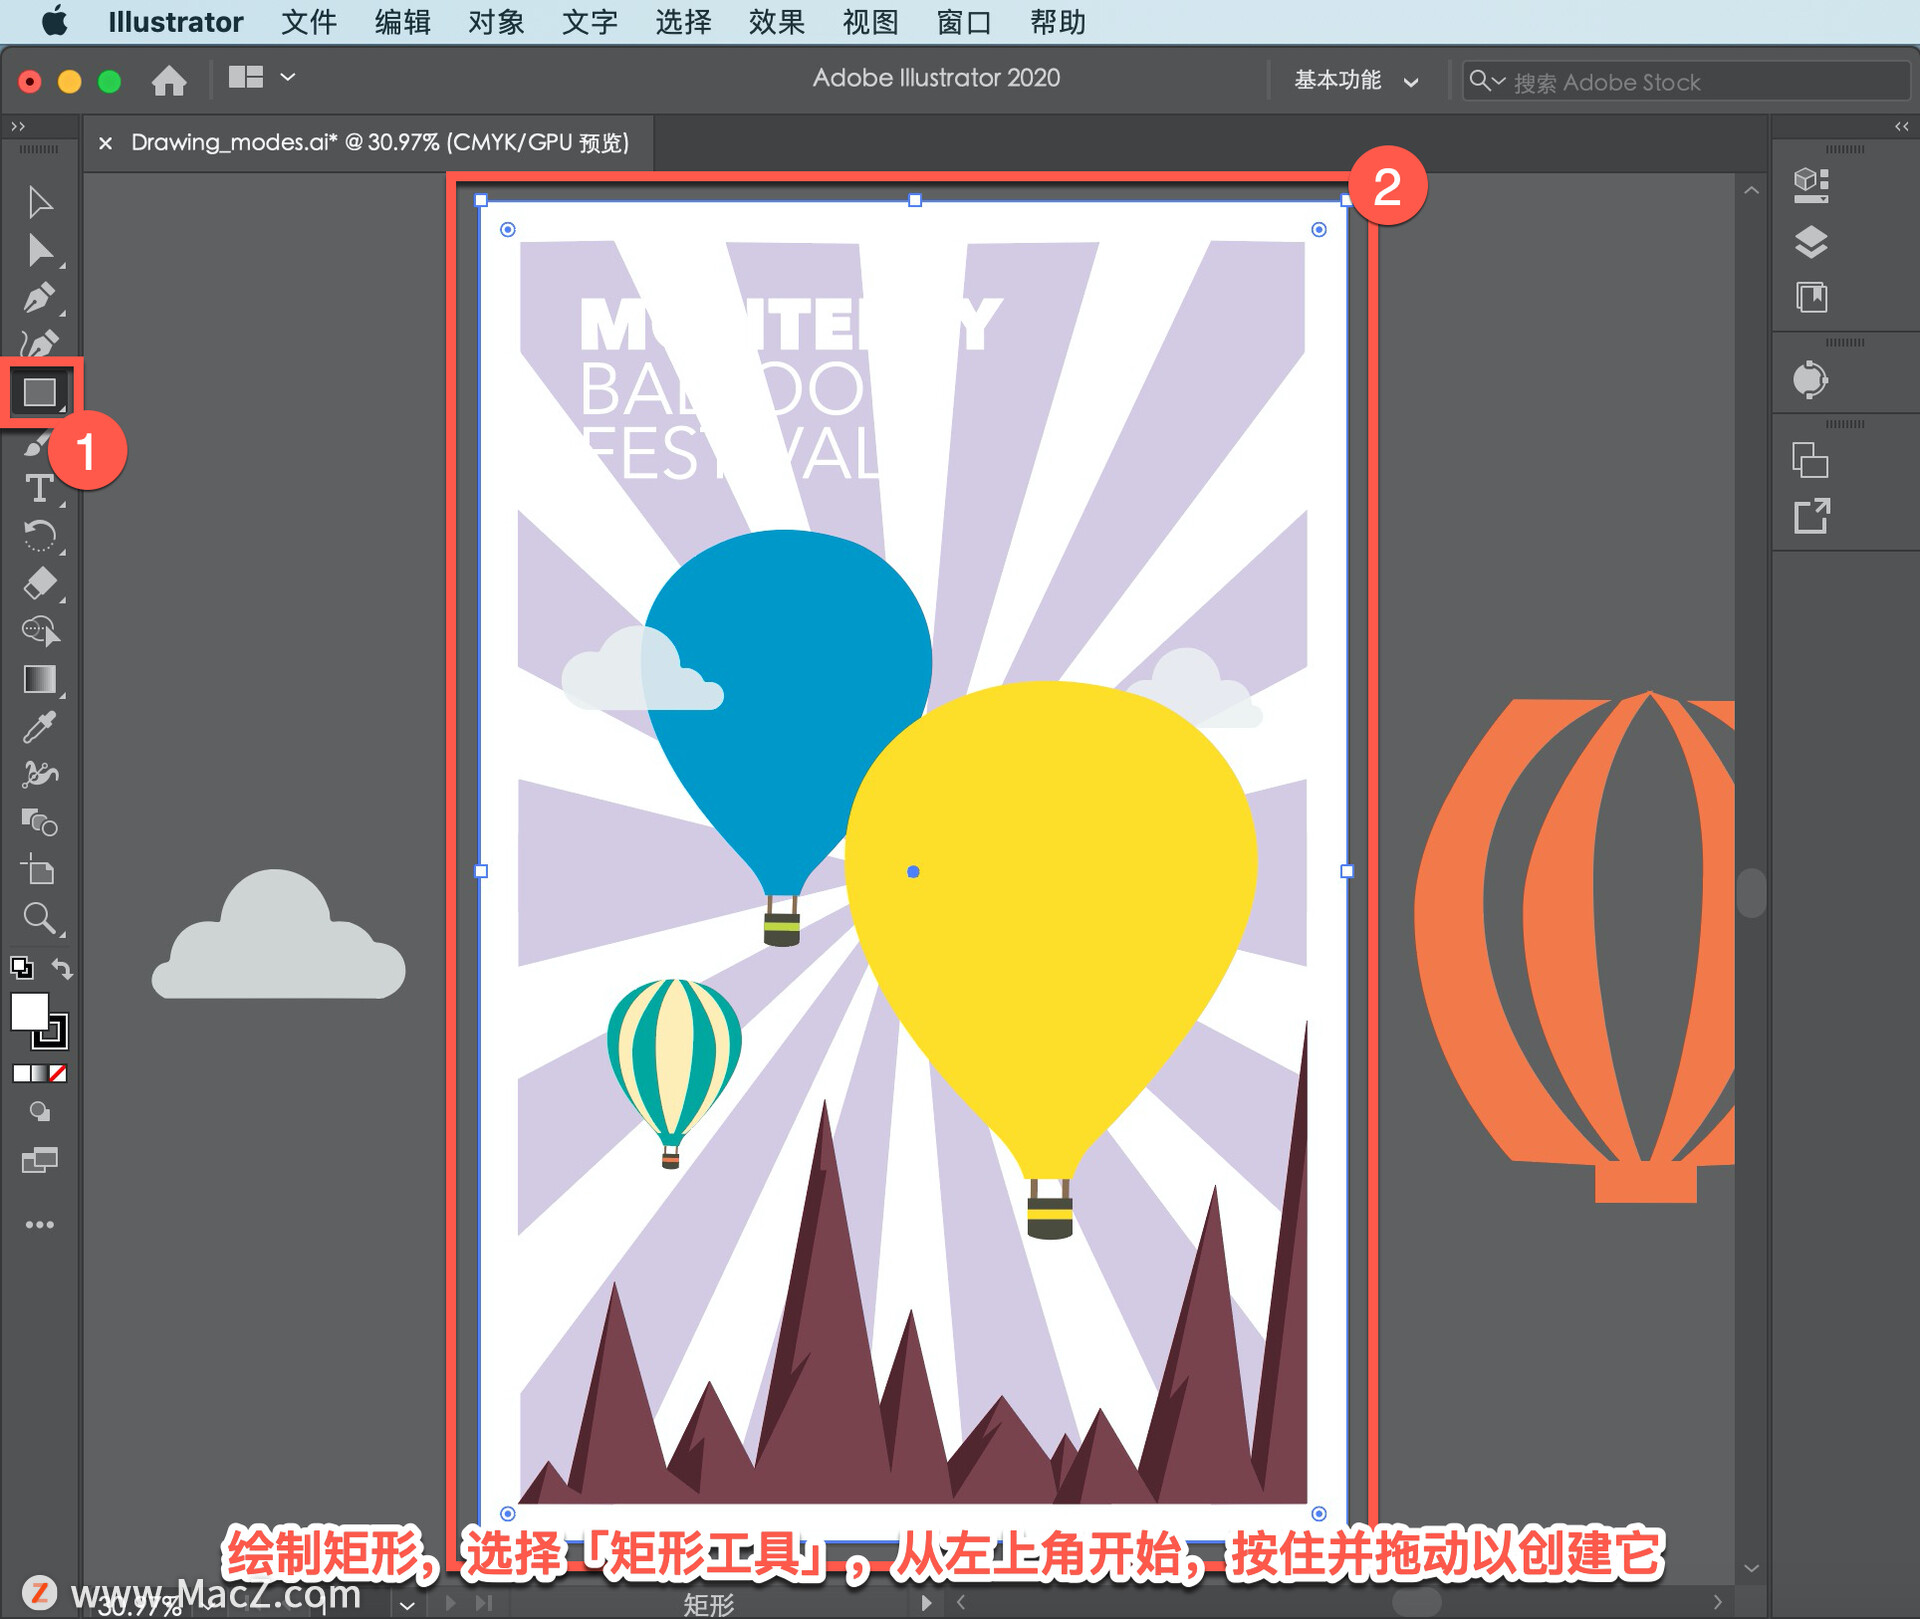Screen dimensions: 1920x1619
Task: Select the Eyedropper tool
Action: tap(40, 727)
